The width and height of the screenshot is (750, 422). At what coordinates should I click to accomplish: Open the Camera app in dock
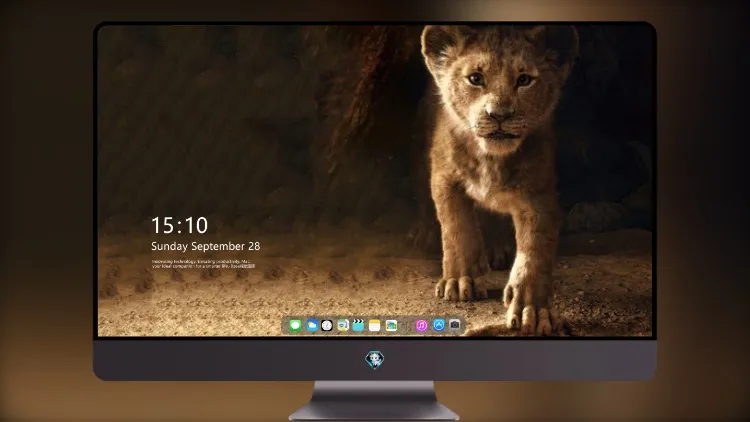point(455,325)
